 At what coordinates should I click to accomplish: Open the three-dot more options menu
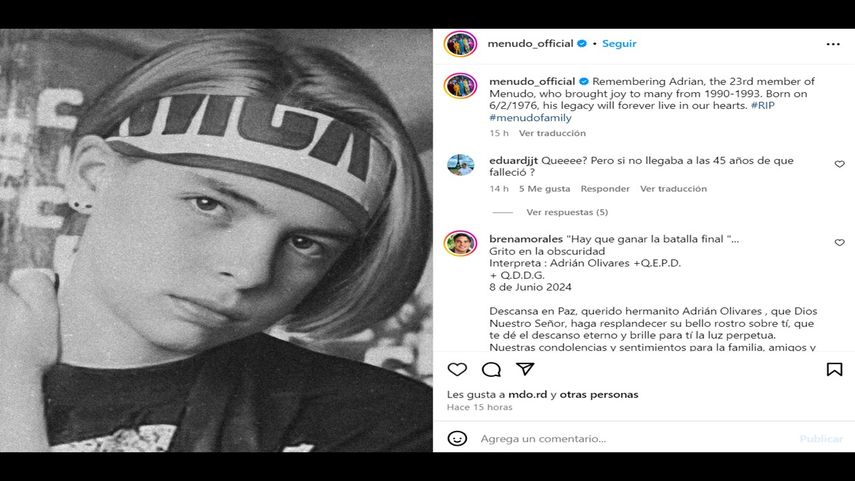pyautogui.click(x=833, y=44)
